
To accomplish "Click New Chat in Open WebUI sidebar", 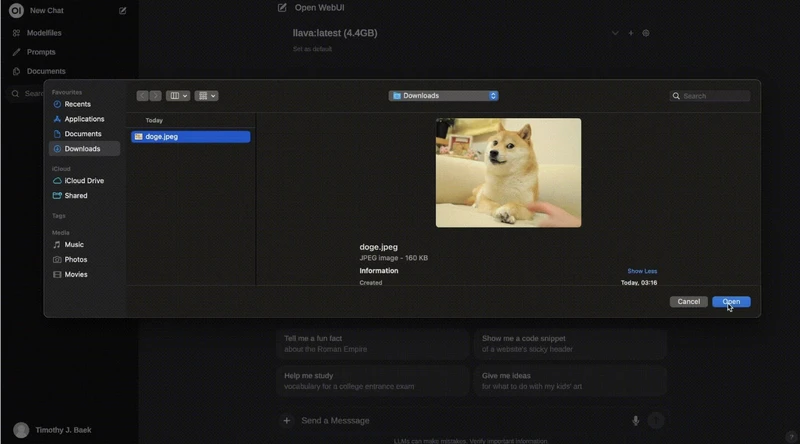I will (46, 10).
